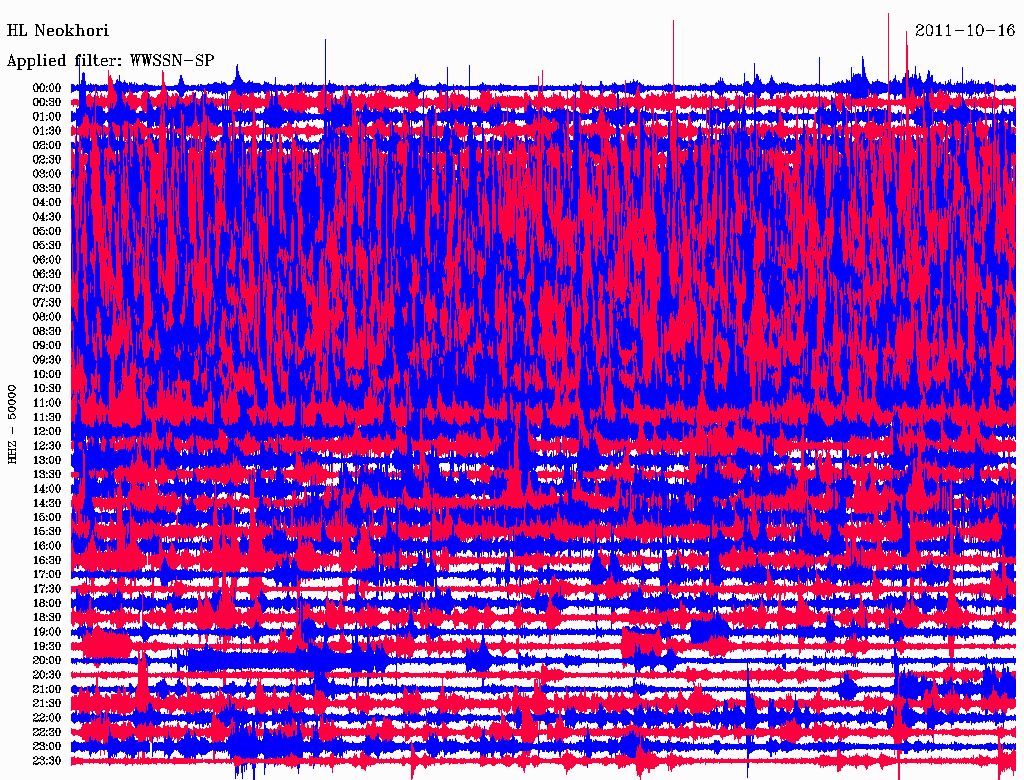
Task: Click the 01:00 time label
Action: coord(47,116)
